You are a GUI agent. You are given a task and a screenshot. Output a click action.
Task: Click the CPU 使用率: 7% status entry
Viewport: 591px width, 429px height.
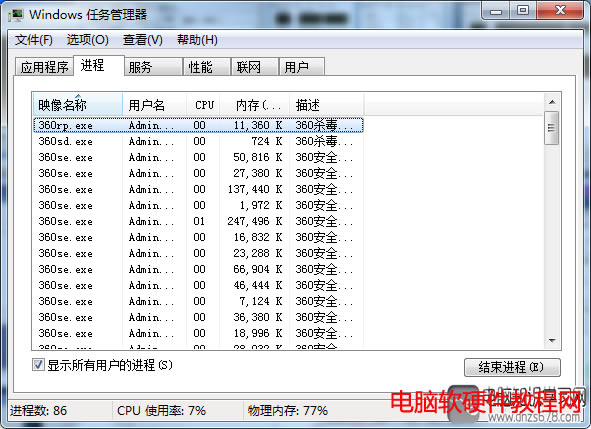point(161,410)
